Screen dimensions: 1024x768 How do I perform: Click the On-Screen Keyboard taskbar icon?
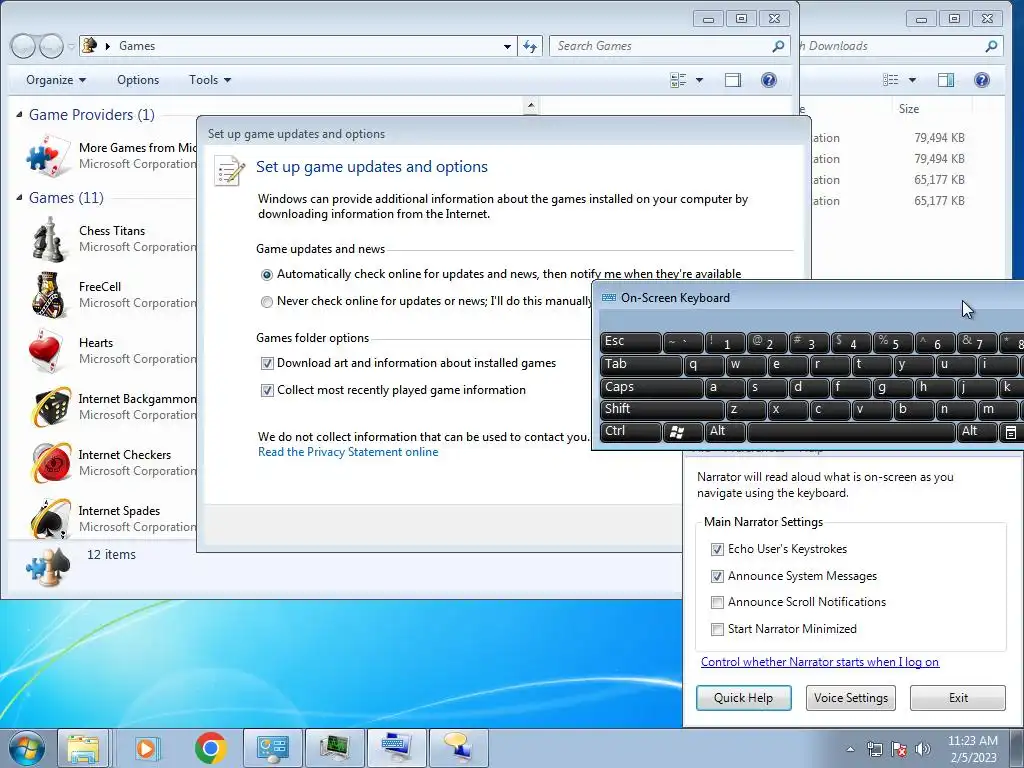pyautogui.click(x=396, y=748)
